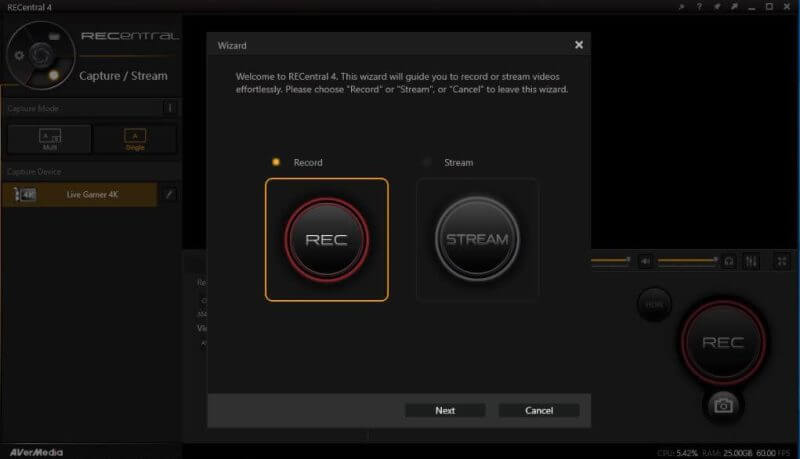Open settings gear on the RECentral mode wheel
This screenshot has height=459, width=800.
pos(19,56)
